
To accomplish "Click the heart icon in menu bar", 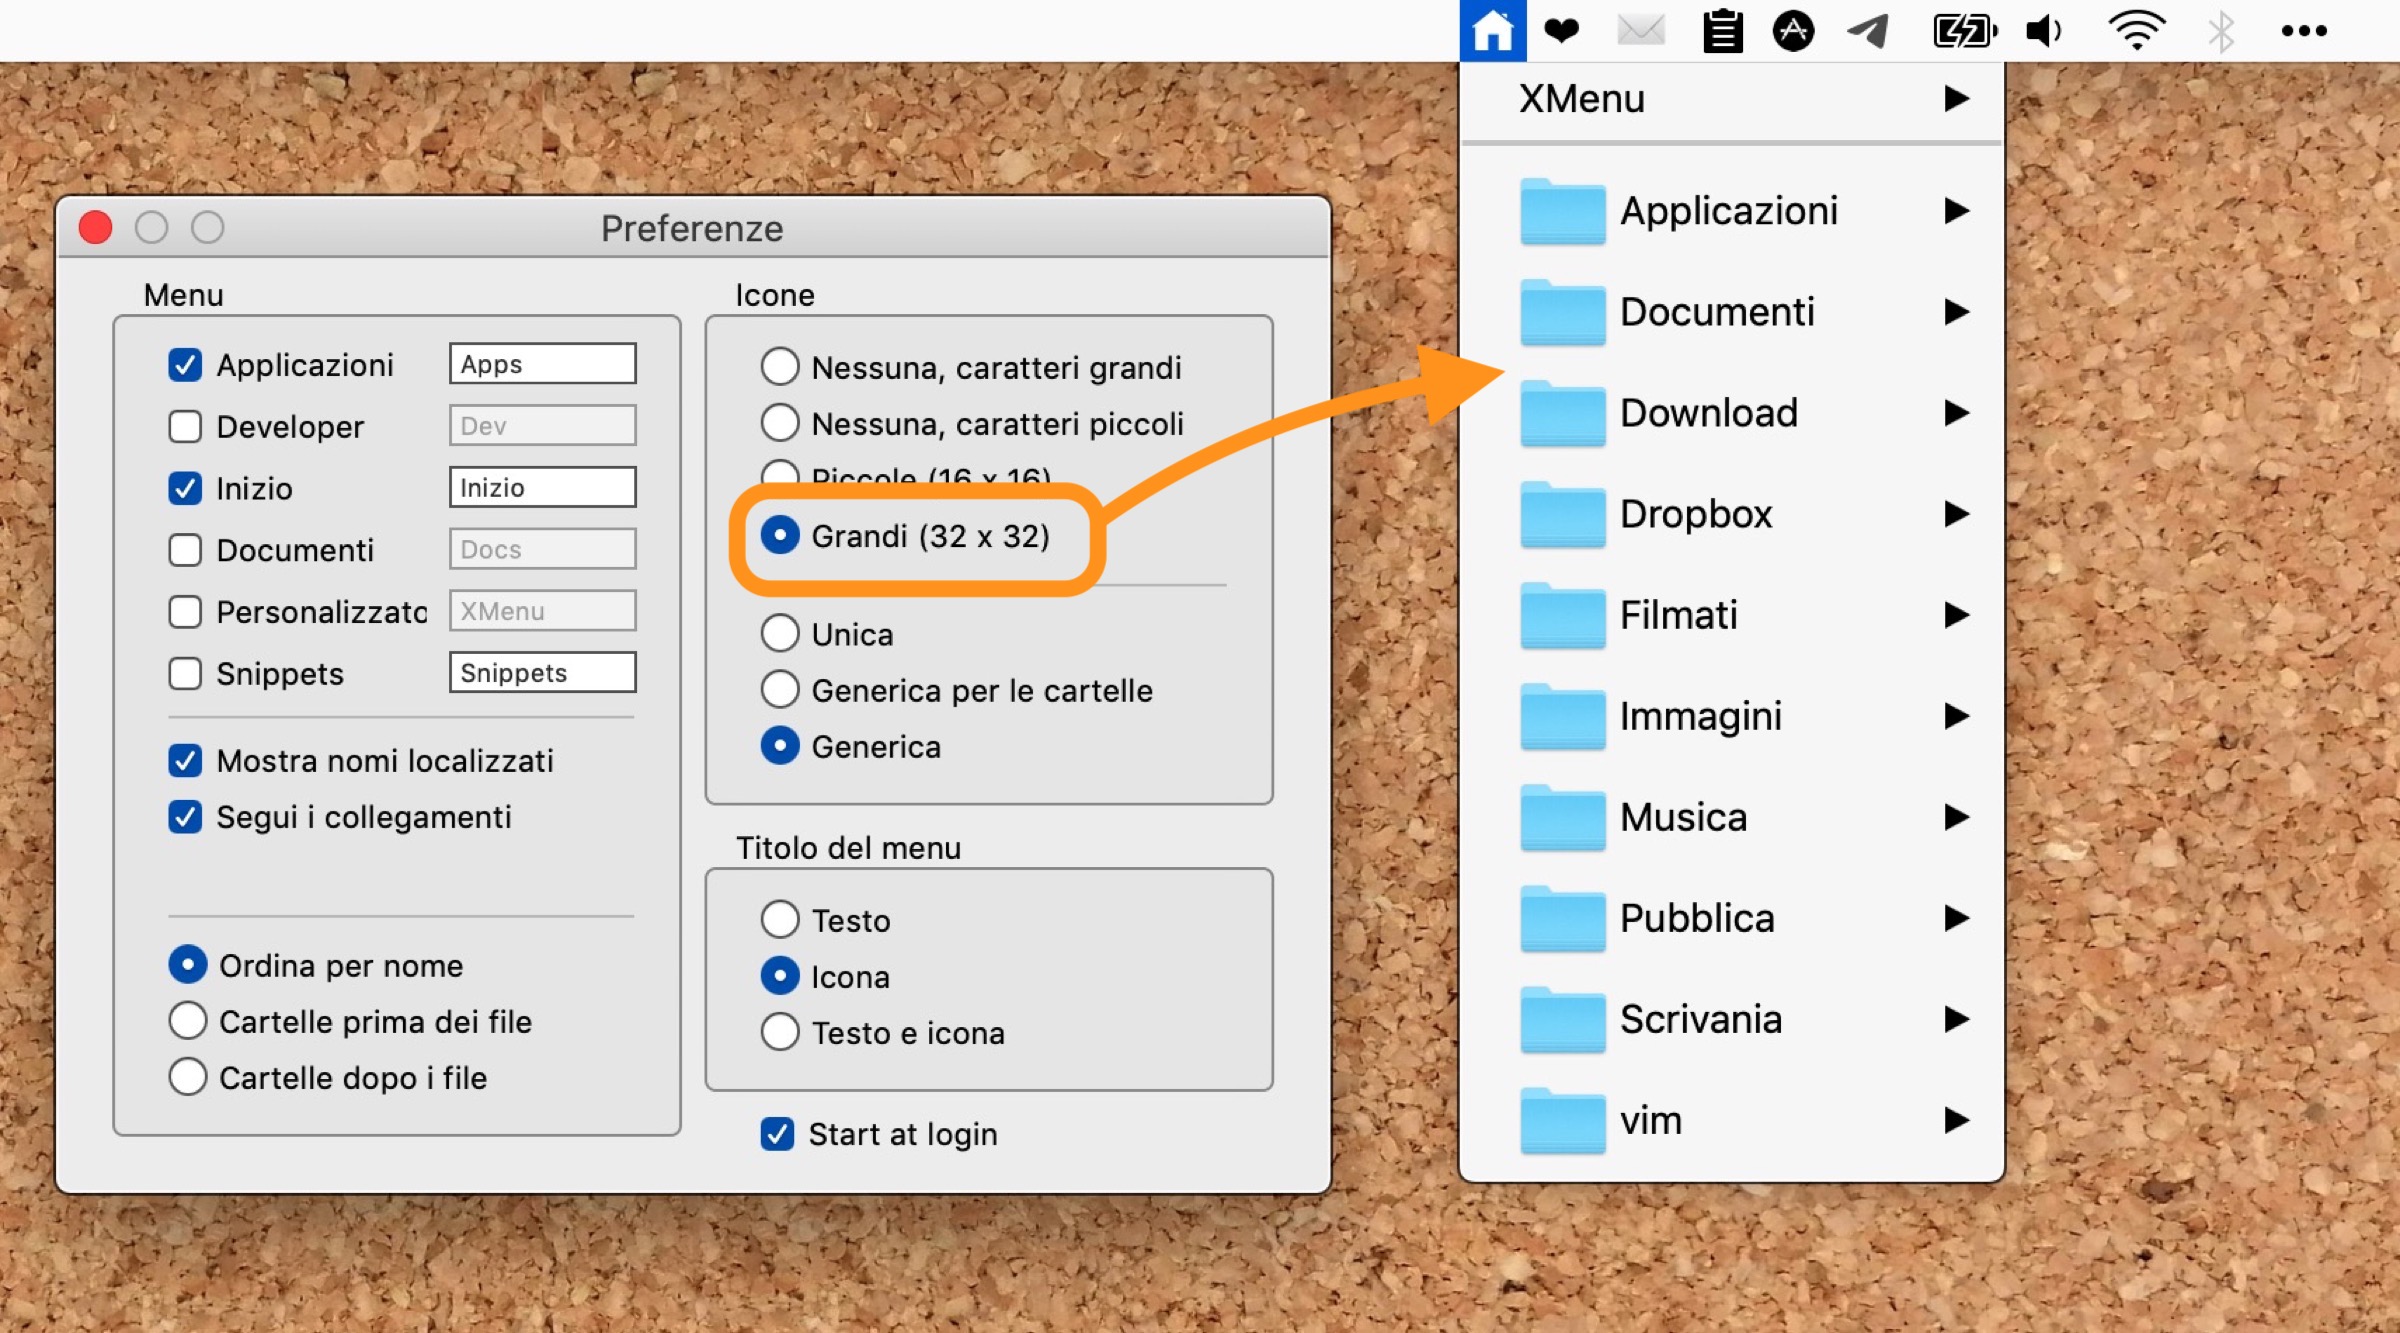I will 1561,30.
